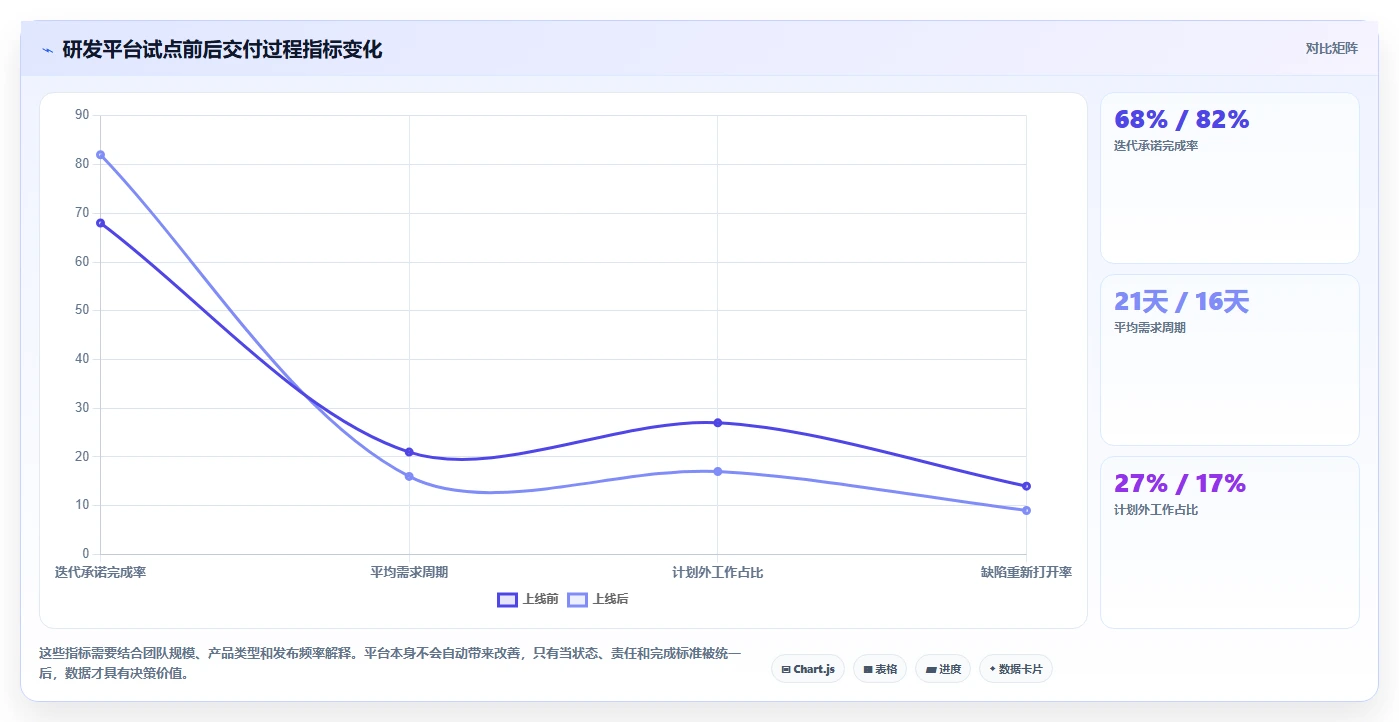Open the 27% / 17% 计划外工作占比 card

click(x=1230, y=542)
